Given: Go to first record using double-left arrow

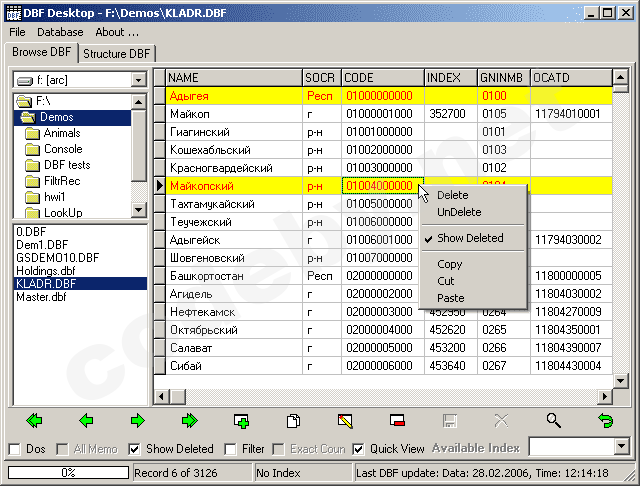Looking at the screenshot, I should click(35, 421).
